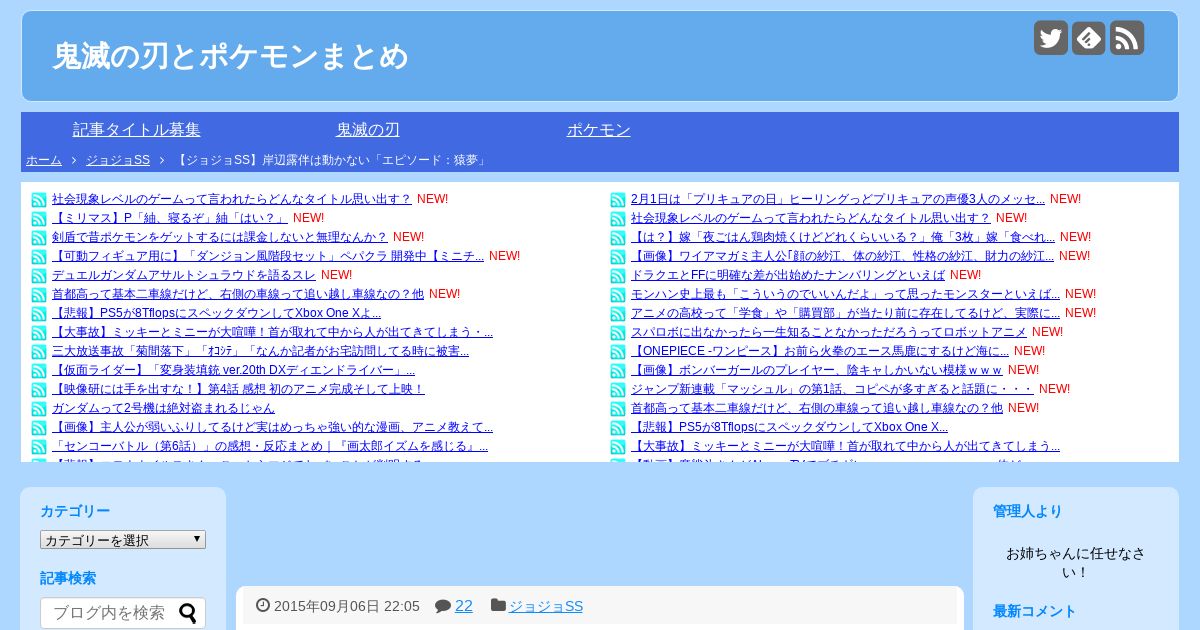Click the カテゴリー sidebar heading
Viewport: 1200px width, 630px height.
pos(75,511)
